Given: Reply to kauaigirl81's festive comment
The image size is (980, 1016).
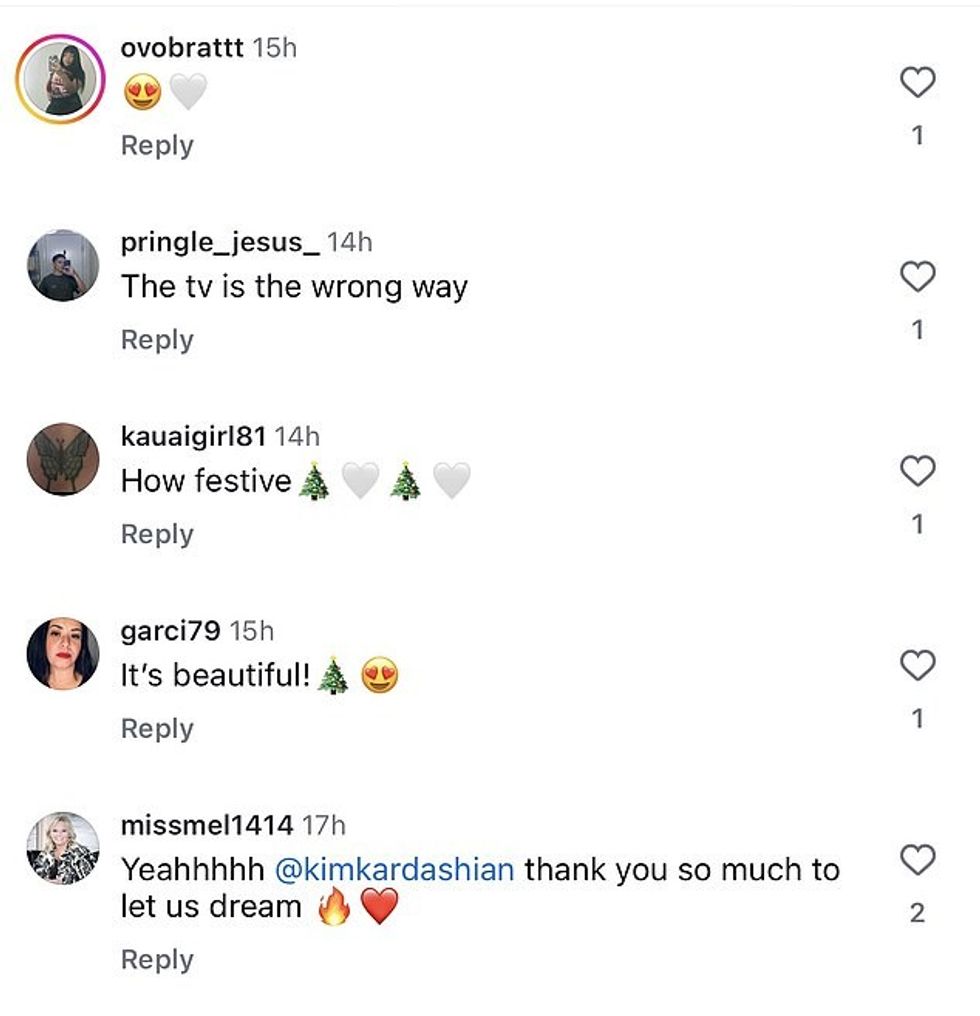Looking at the screenshot, I should 157,534.
